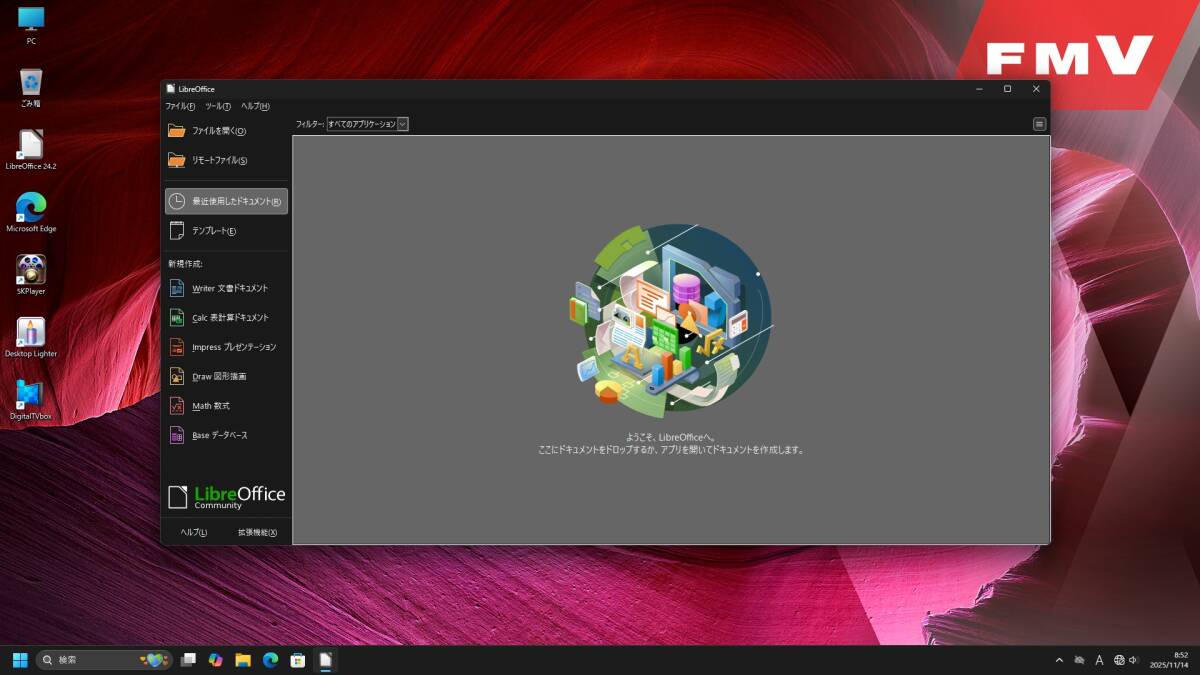Expand the hidden icons chevron in system tray
Screen dimensions: 1200x675
point(1058,660)
